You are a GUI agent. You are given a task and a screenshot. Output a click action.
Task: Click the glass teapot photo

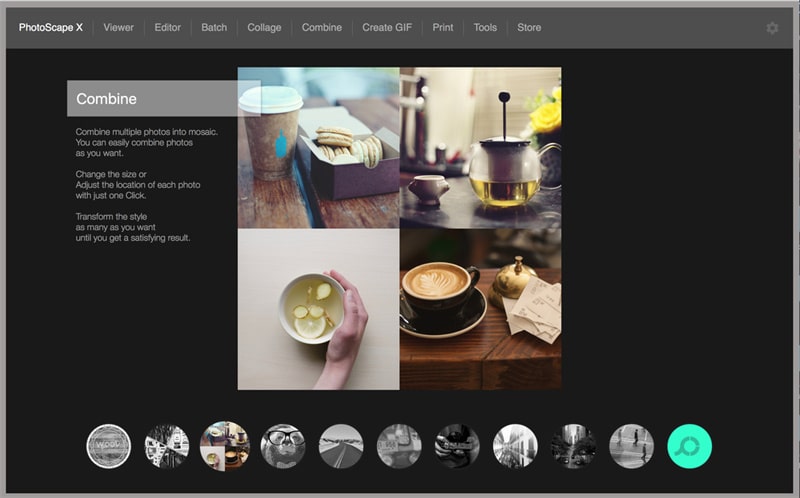481,147
